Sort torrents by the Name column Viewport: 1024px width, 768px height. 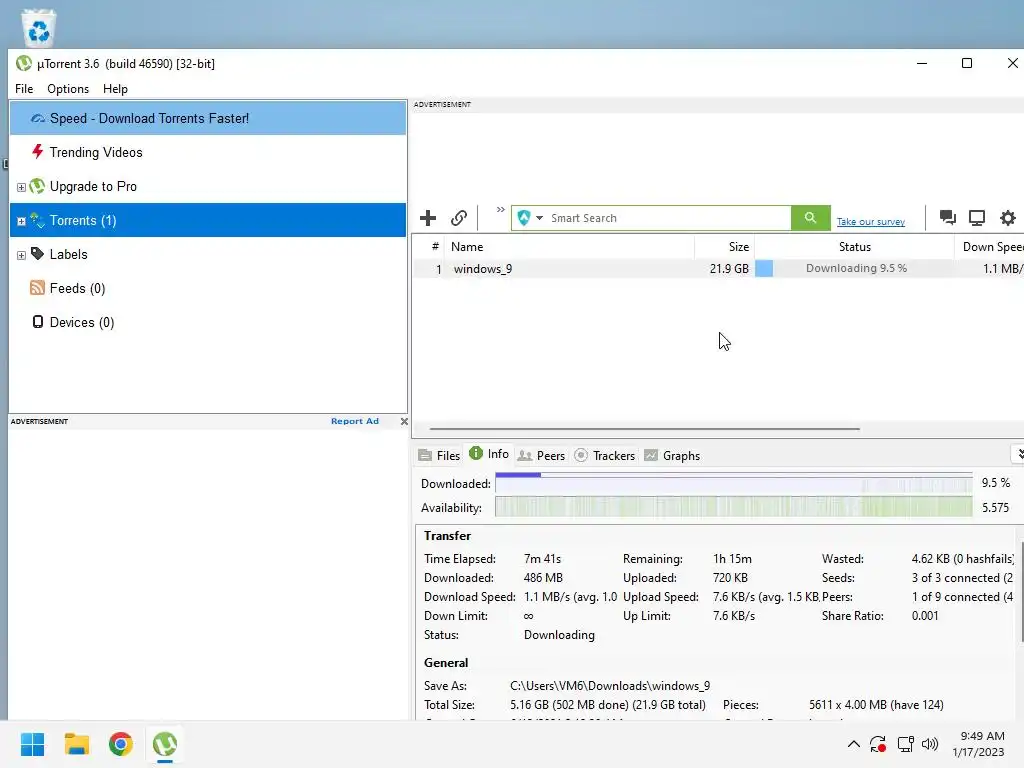(x=569, y=247)
